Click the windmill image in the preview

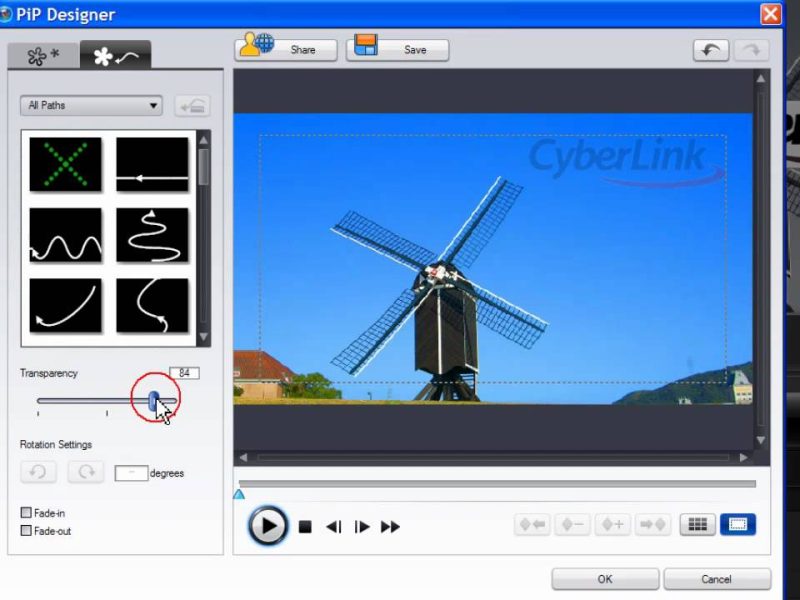click(439, 291)
